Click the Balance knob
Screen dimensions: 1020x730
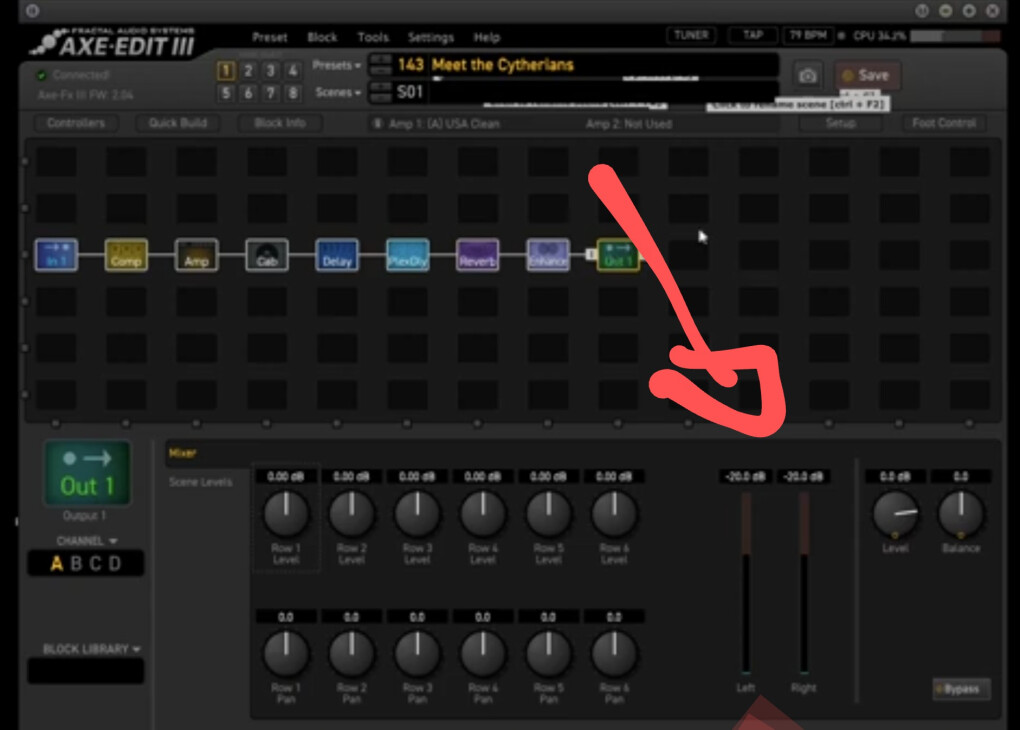tap(961, 513)
